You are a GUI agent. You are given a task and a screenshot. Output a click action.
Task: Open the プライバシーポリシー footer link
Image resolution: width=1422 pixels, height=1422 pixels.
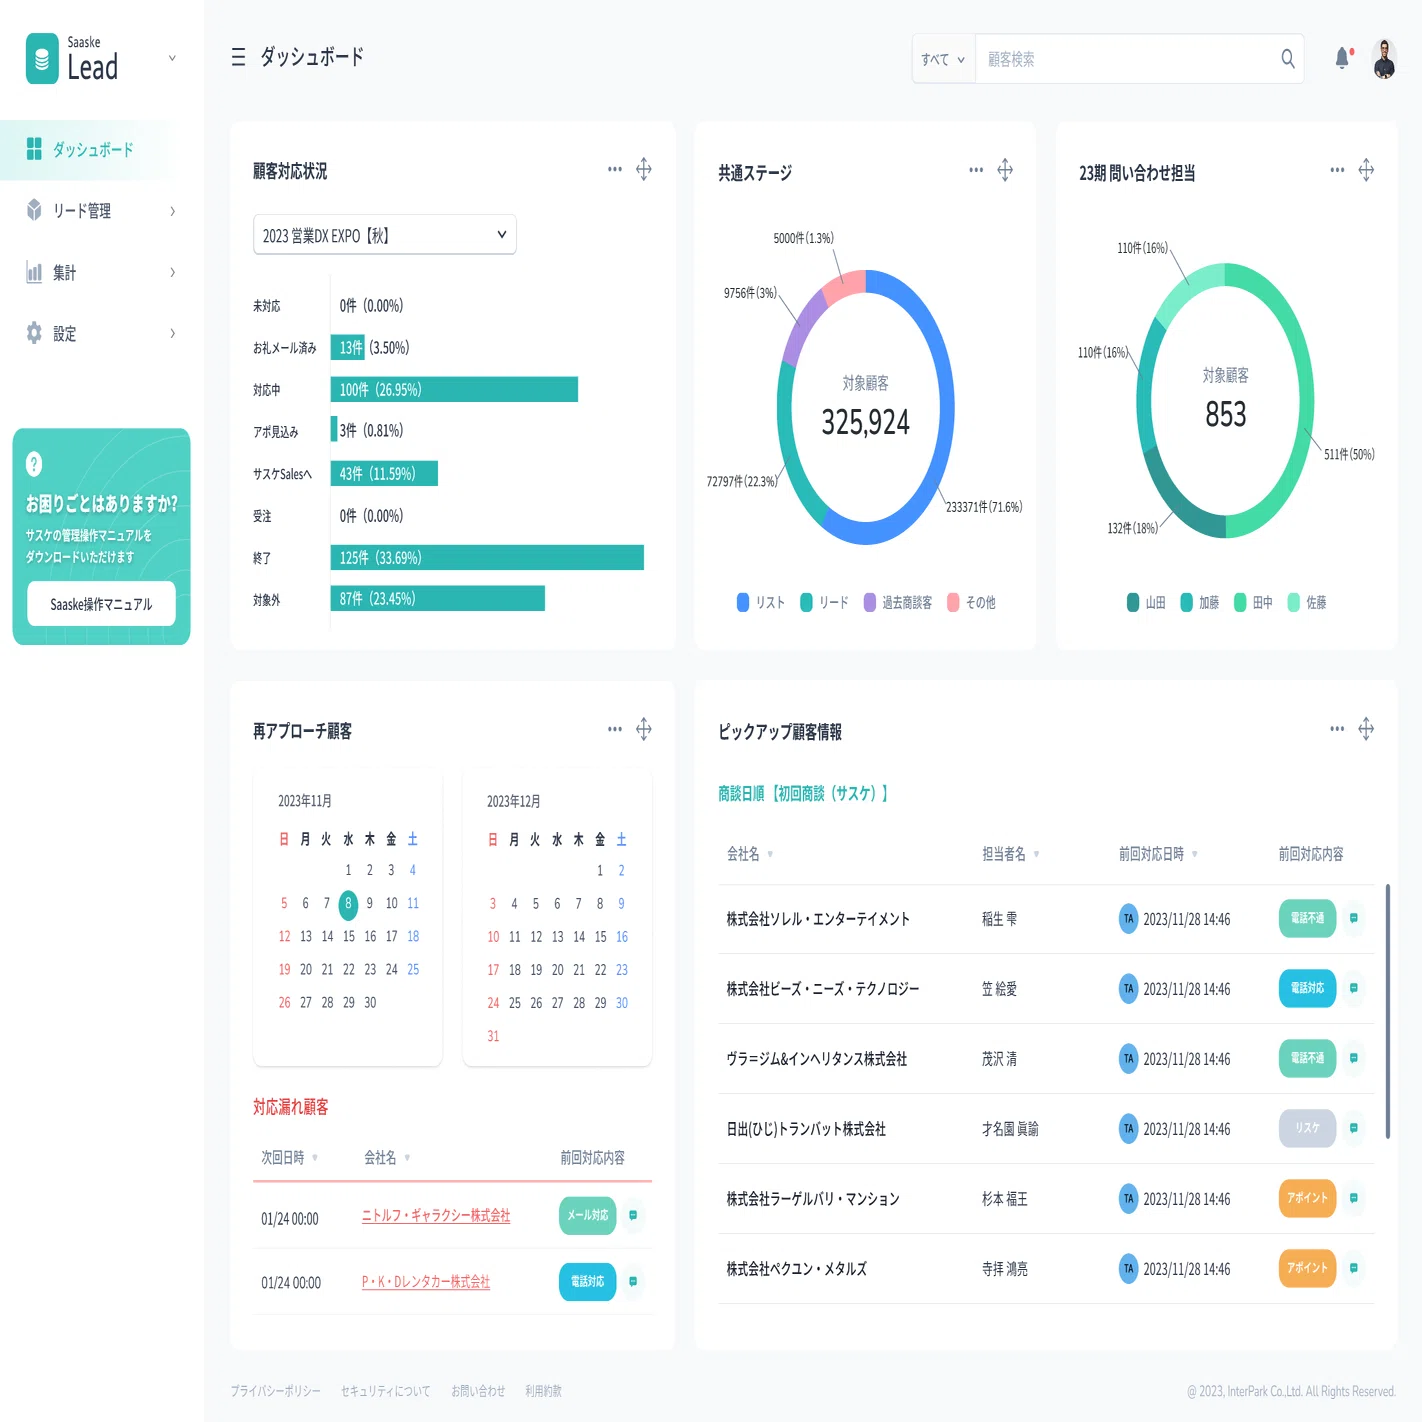click(x=276, y=1391)
